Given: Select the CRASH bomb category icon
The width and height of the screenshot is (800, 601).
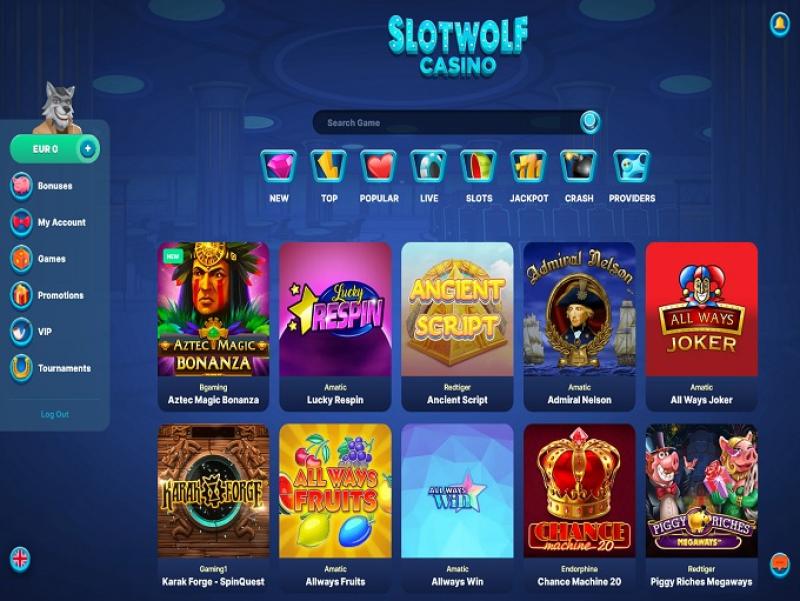Looking at the screenshot, I should point(579,167).
